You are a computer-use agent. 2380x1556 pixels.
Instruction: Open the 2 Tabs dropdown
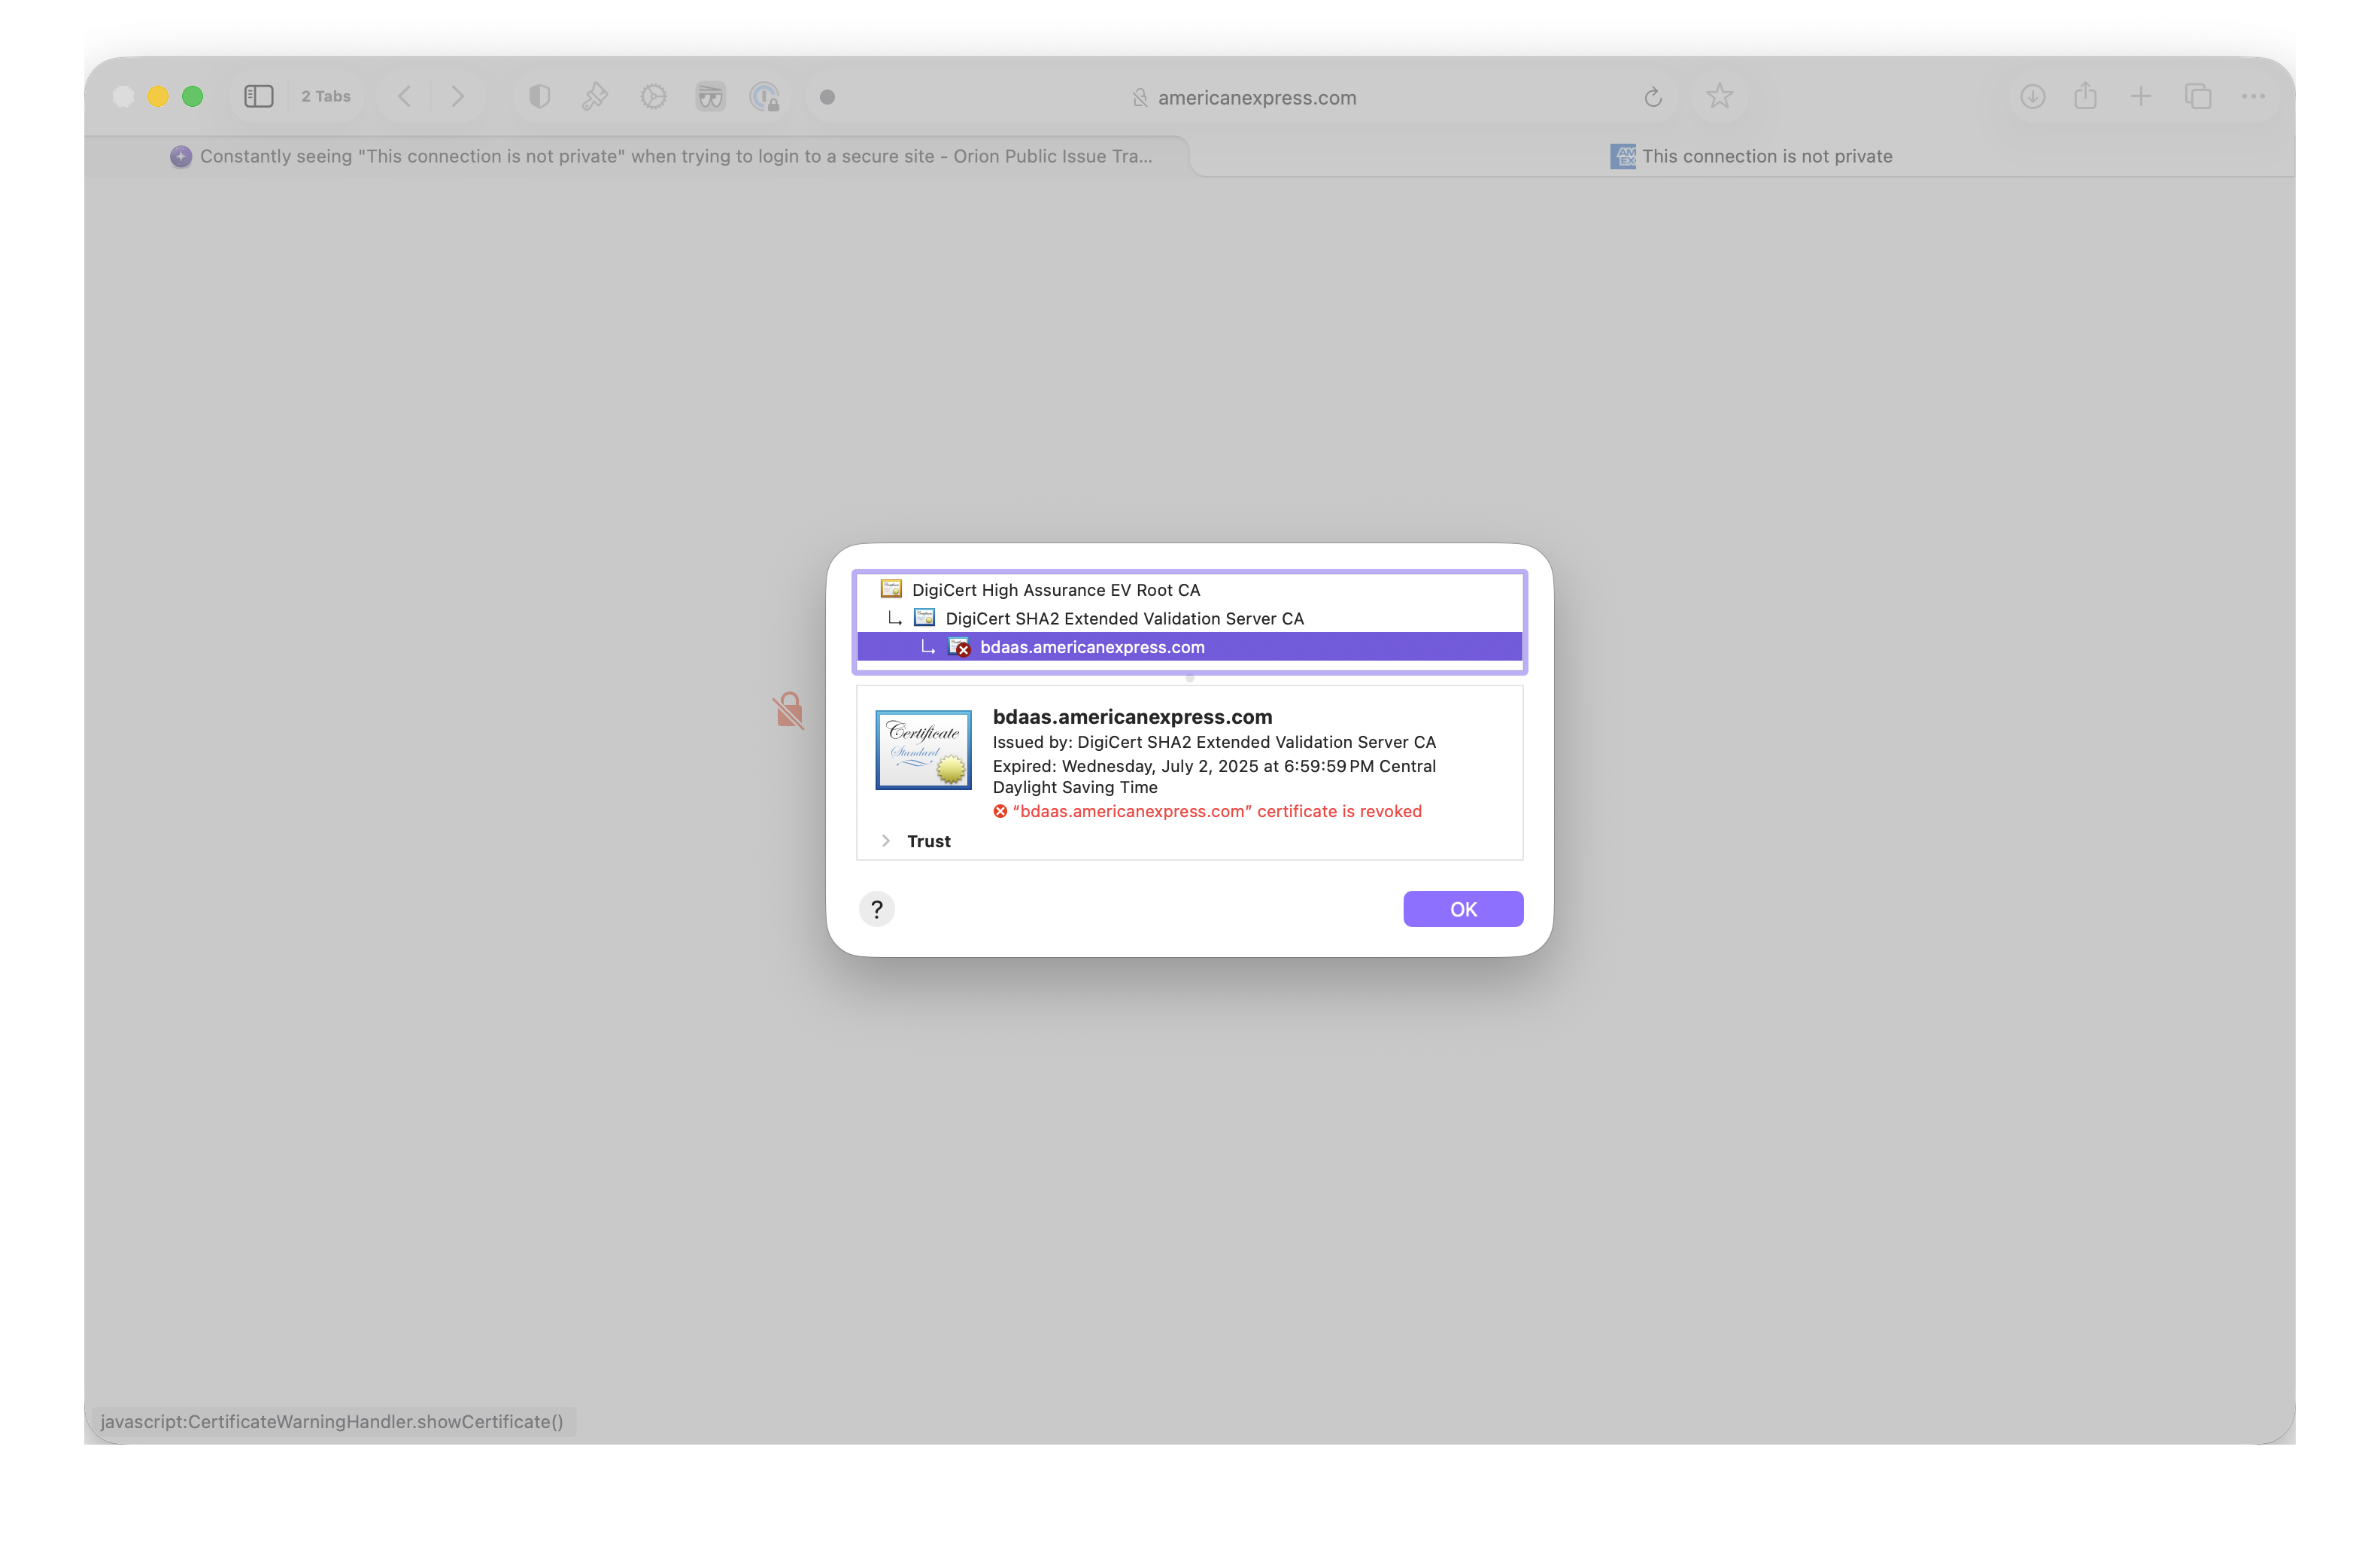[326, 97]
